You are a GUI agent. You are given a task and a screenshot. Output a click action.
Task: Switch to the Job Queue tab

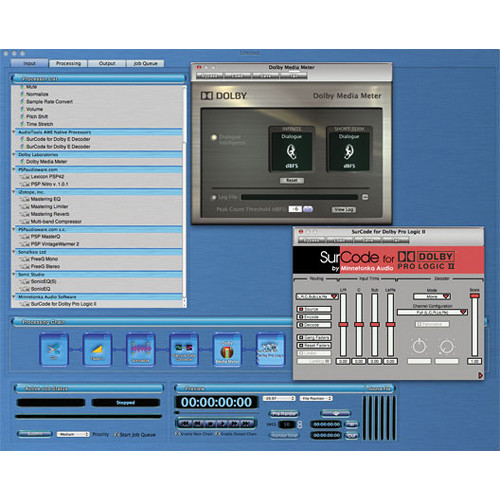click(x=145, y=63)
